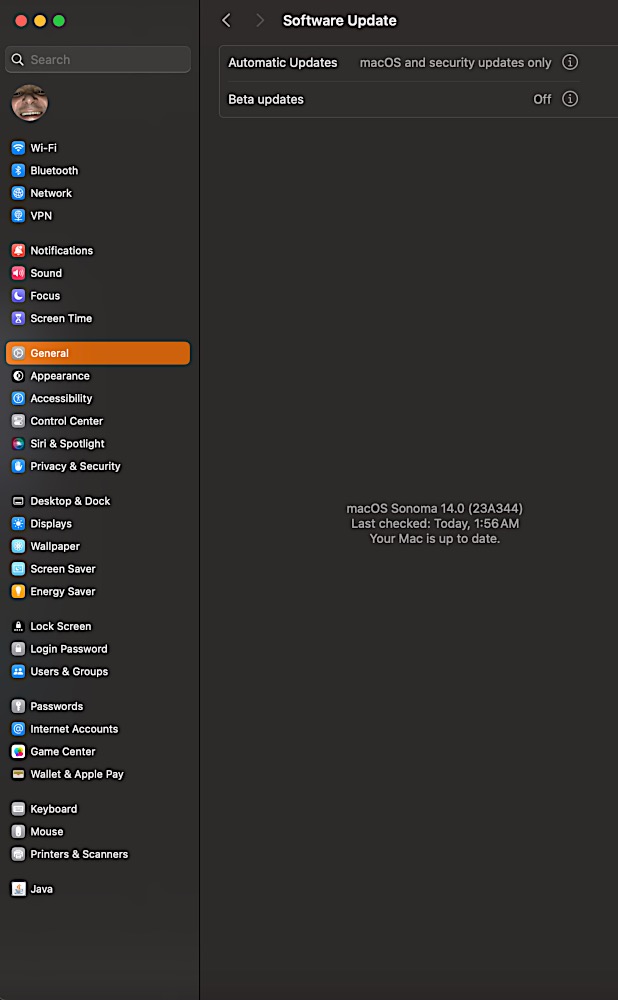Select Energy Saver in sidebar
Viewport: 618px width, 1000px height.
63,592
